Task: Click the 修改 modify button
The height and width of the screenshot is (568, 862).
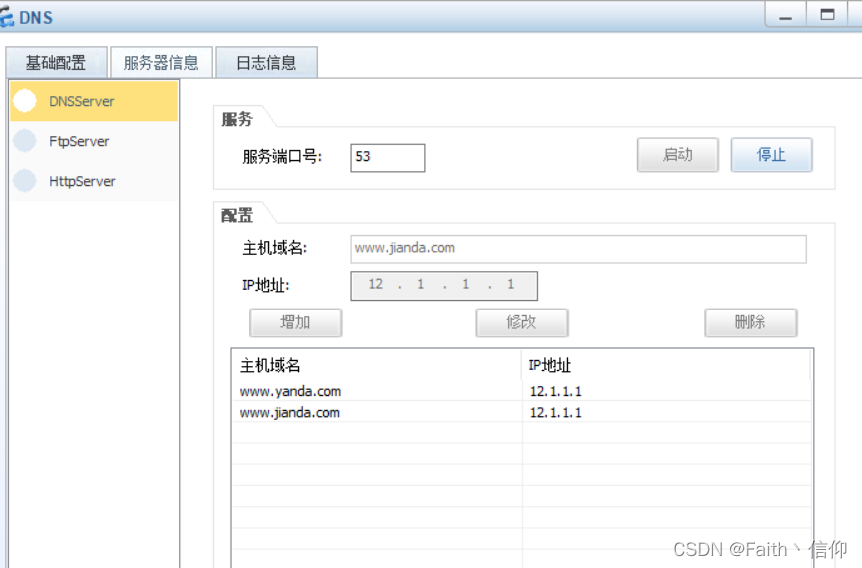Action: tap(522, 323)
